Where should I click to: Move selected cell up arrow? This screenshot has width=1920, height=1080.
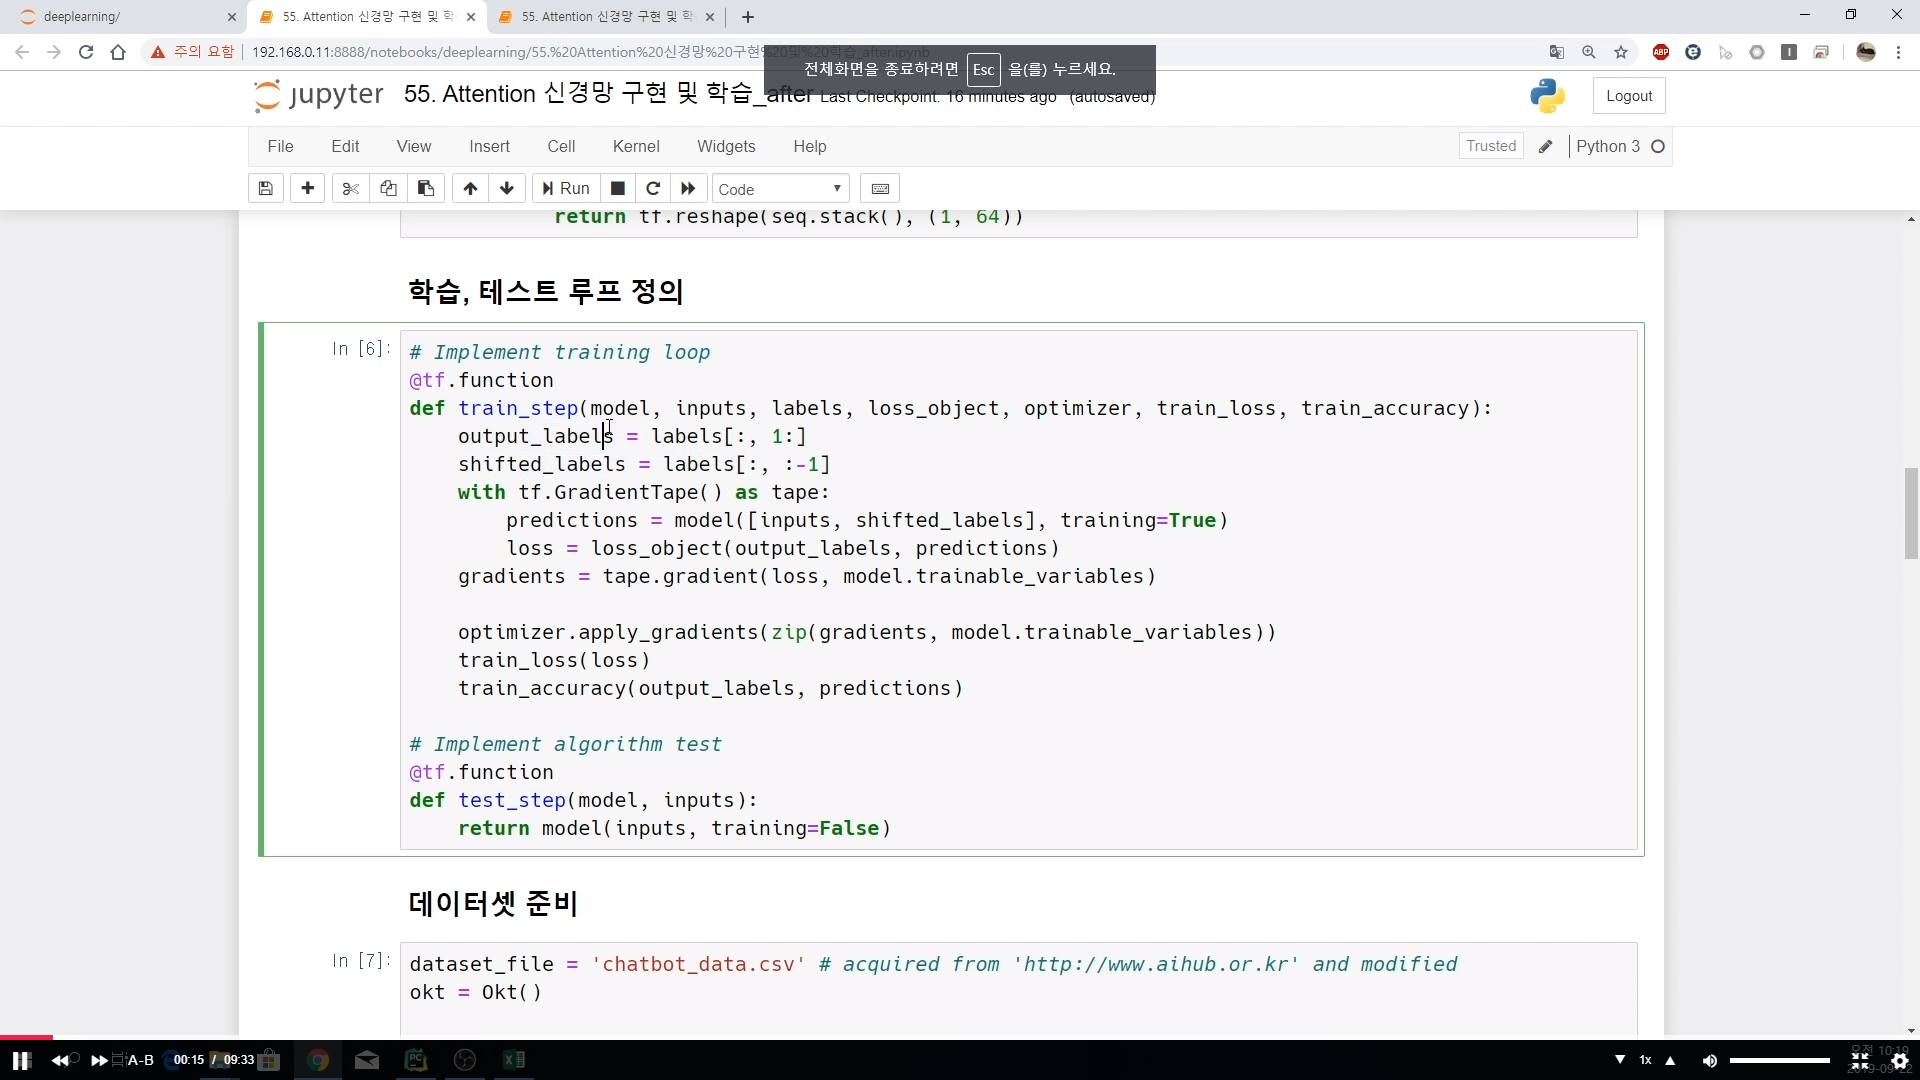pyautogui.click(x=470, y=189)
